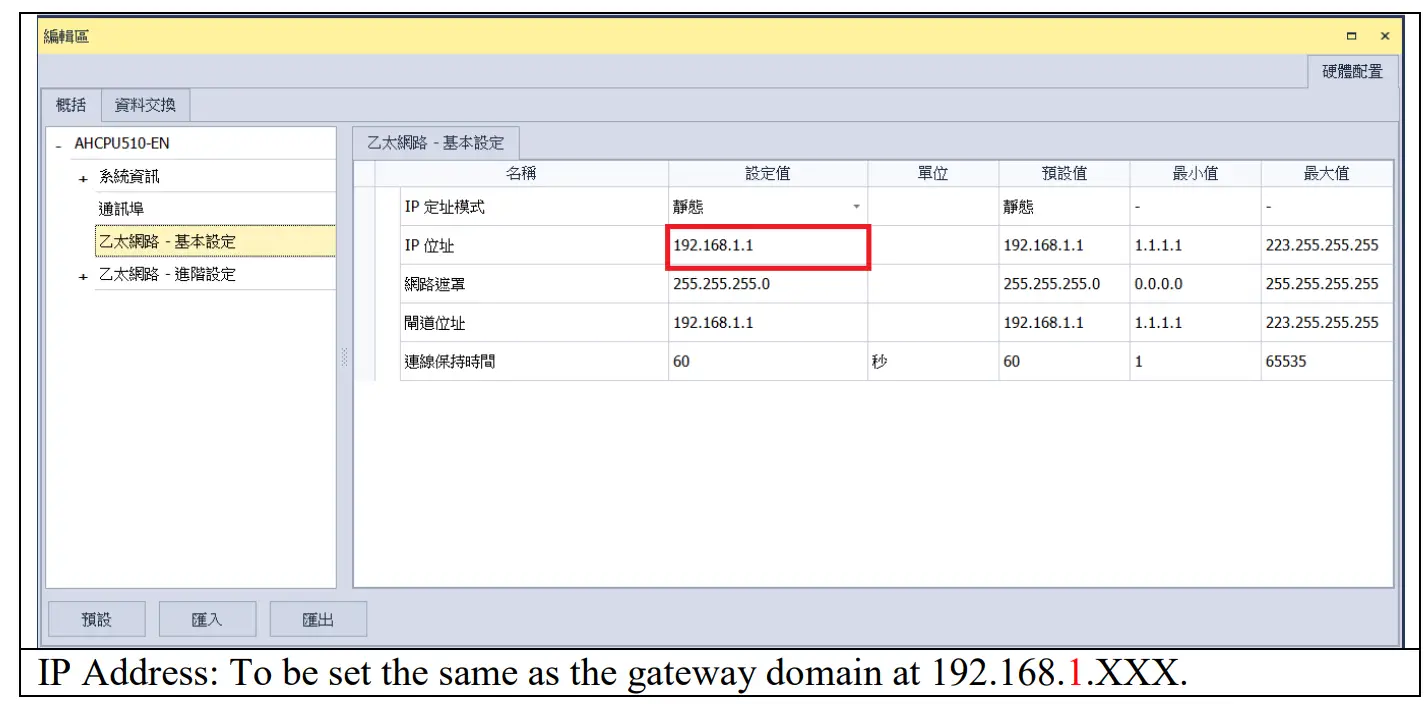The height and width of the screenshot is (704, 1428).
Task: Click the 閘道位址 name cell
Action: (534, 323)
